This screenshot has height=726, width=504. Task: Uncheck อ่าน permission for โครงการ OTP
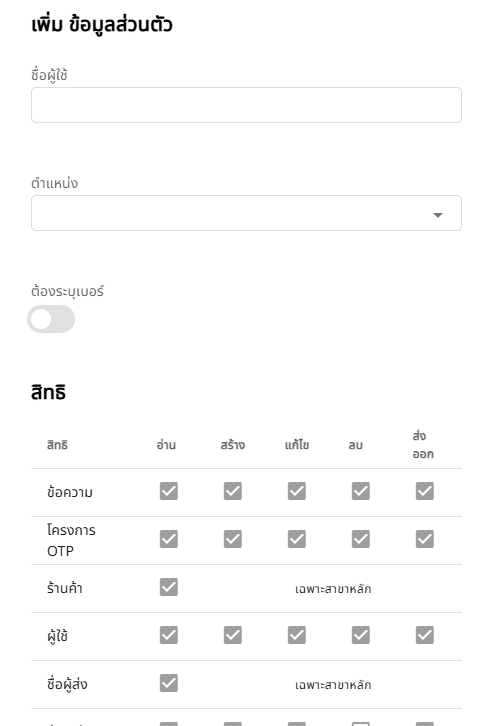click(x=169, y=539)
